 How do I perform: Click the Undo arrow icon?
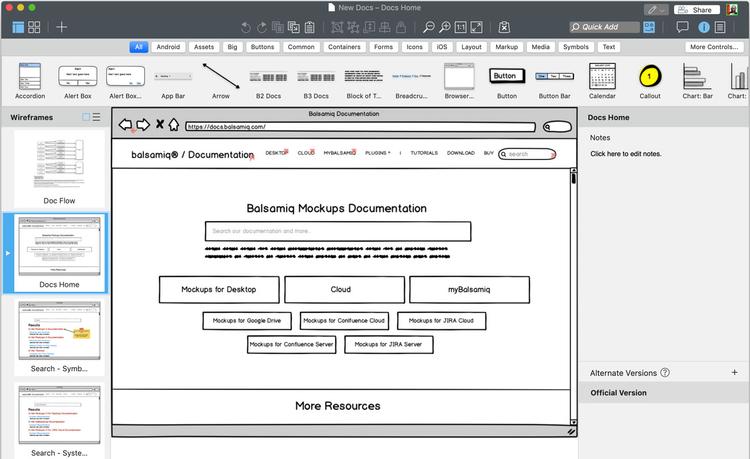245,27
